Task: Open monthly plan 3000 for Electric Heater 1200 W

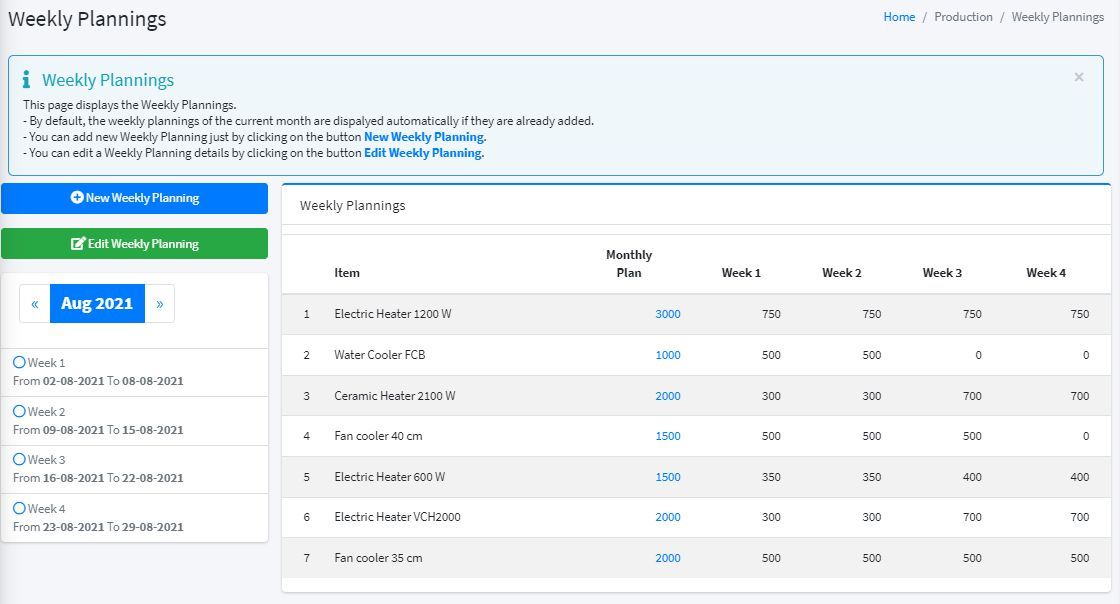Action: coord(668,314)
